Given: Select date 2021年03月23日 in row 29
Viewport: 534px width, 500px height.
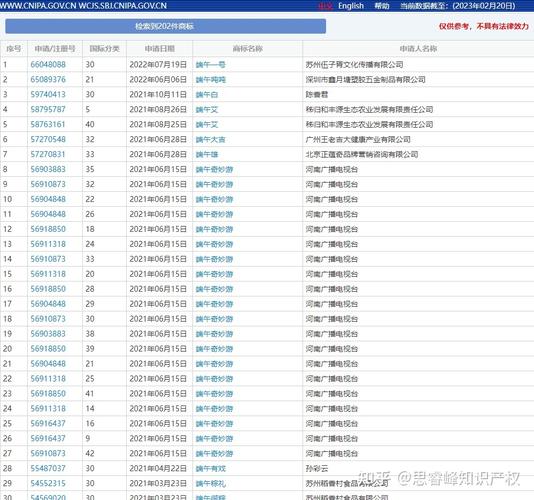Looking at the screenshot, I should pyautogui.click(x=158, y=483).
